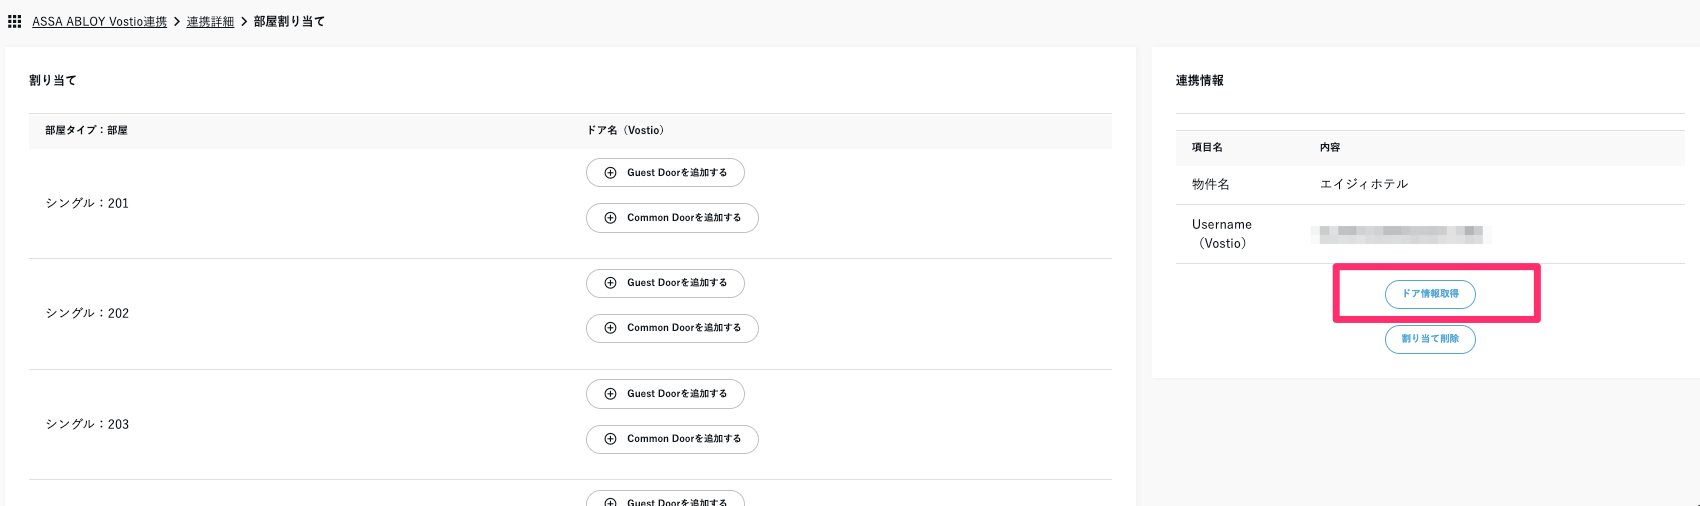
Task: Add a Common Door to シングル：202
Action: pyautogui.click(x=672, y=328)
